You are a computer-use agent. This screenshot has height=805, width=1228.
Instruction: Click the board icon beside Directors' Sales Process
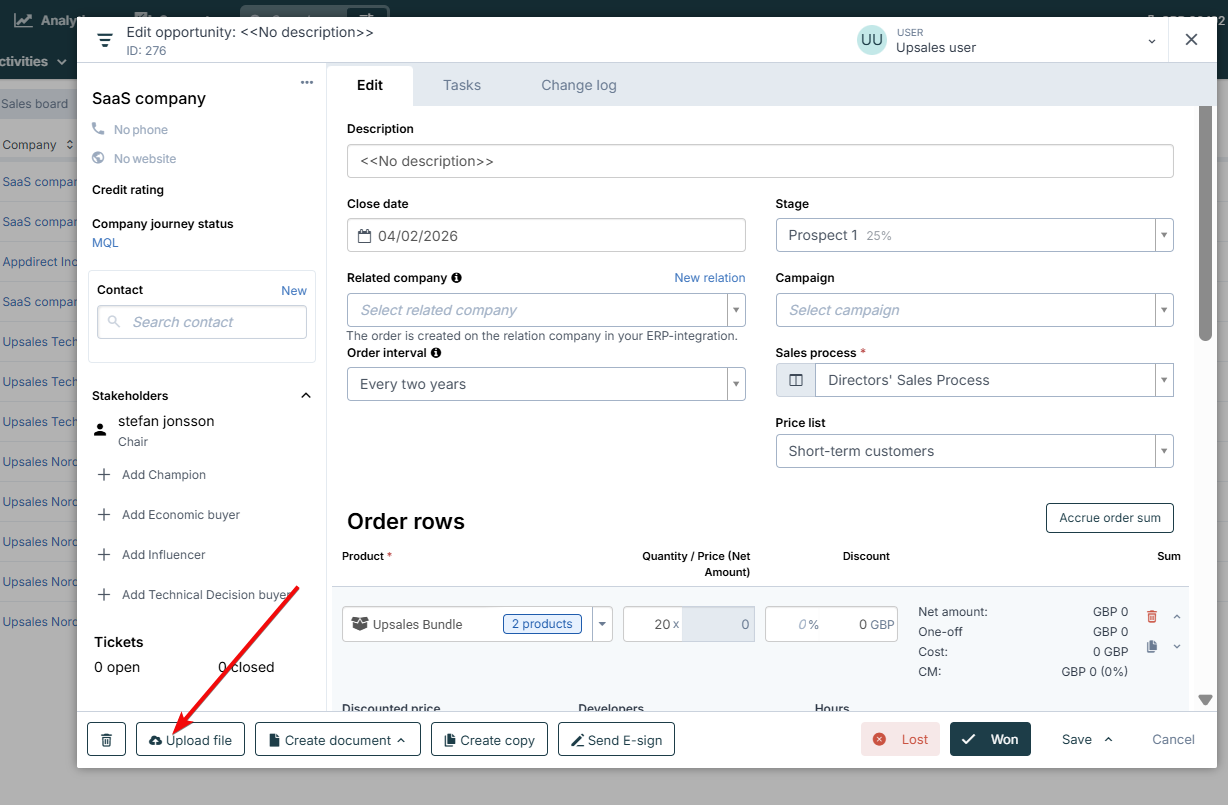[796, 380]
